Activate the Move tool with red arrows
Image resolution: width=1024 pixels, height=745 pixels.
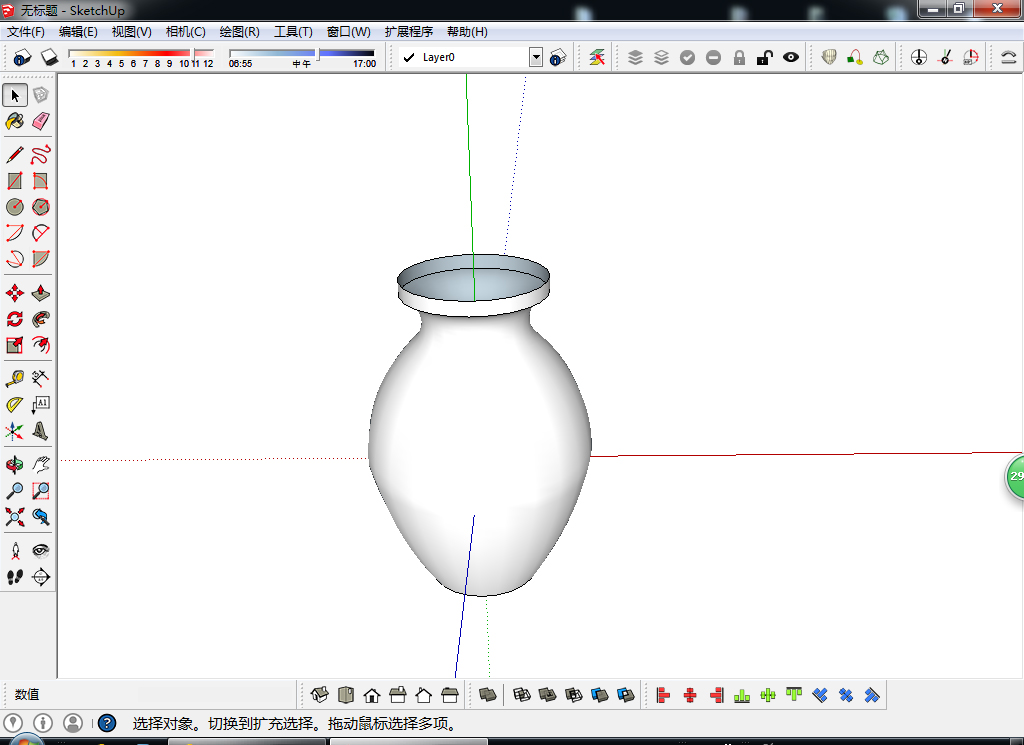[15, 293]
